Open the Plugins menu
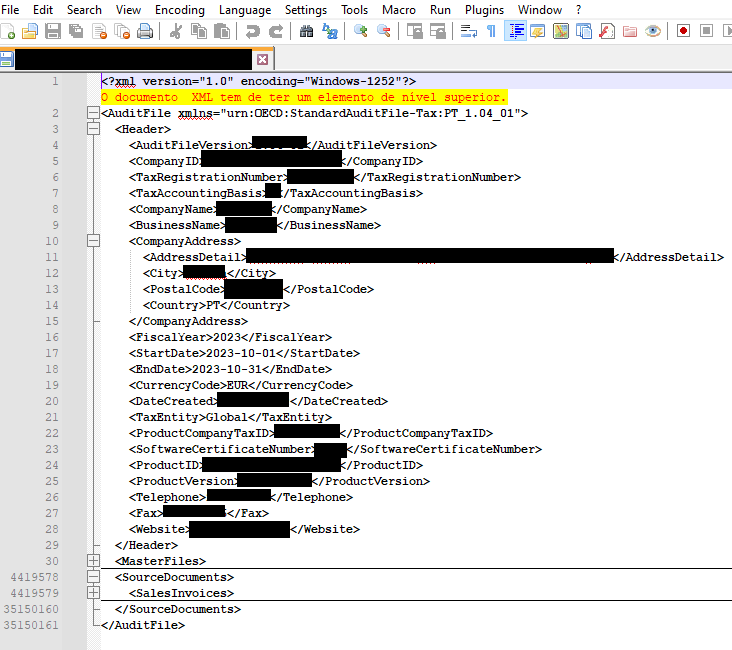732x650 pixels. 484,9
